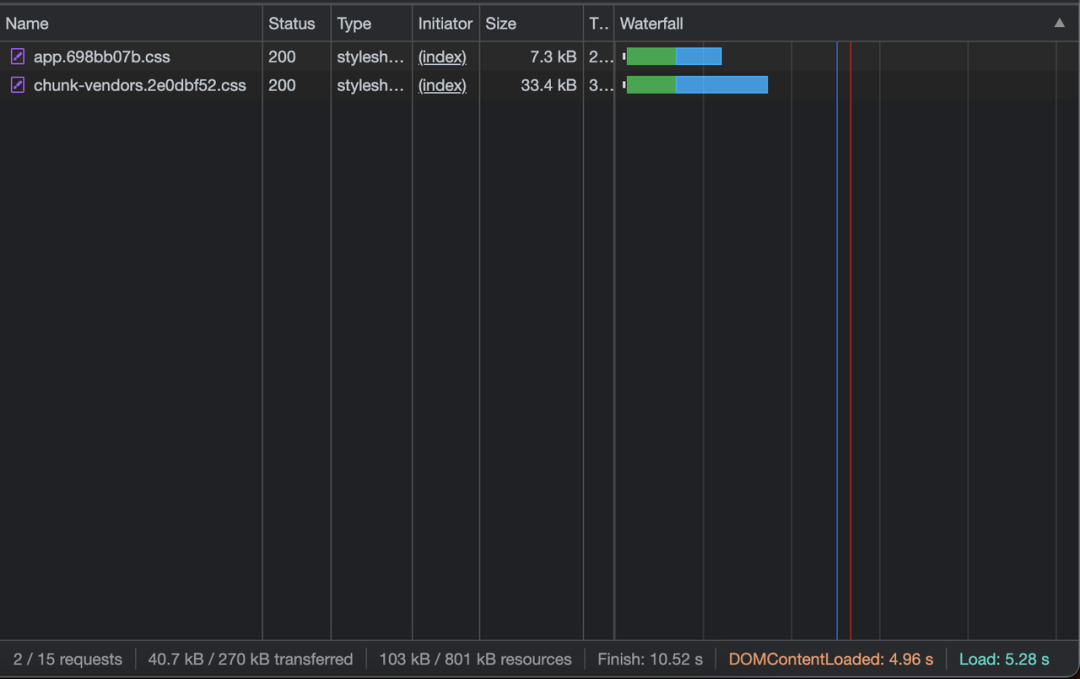The image size is (1080, 679).
Task: Select the chunk-vendors.2e0dbf52.css request row name
Action: click(140, 85)
